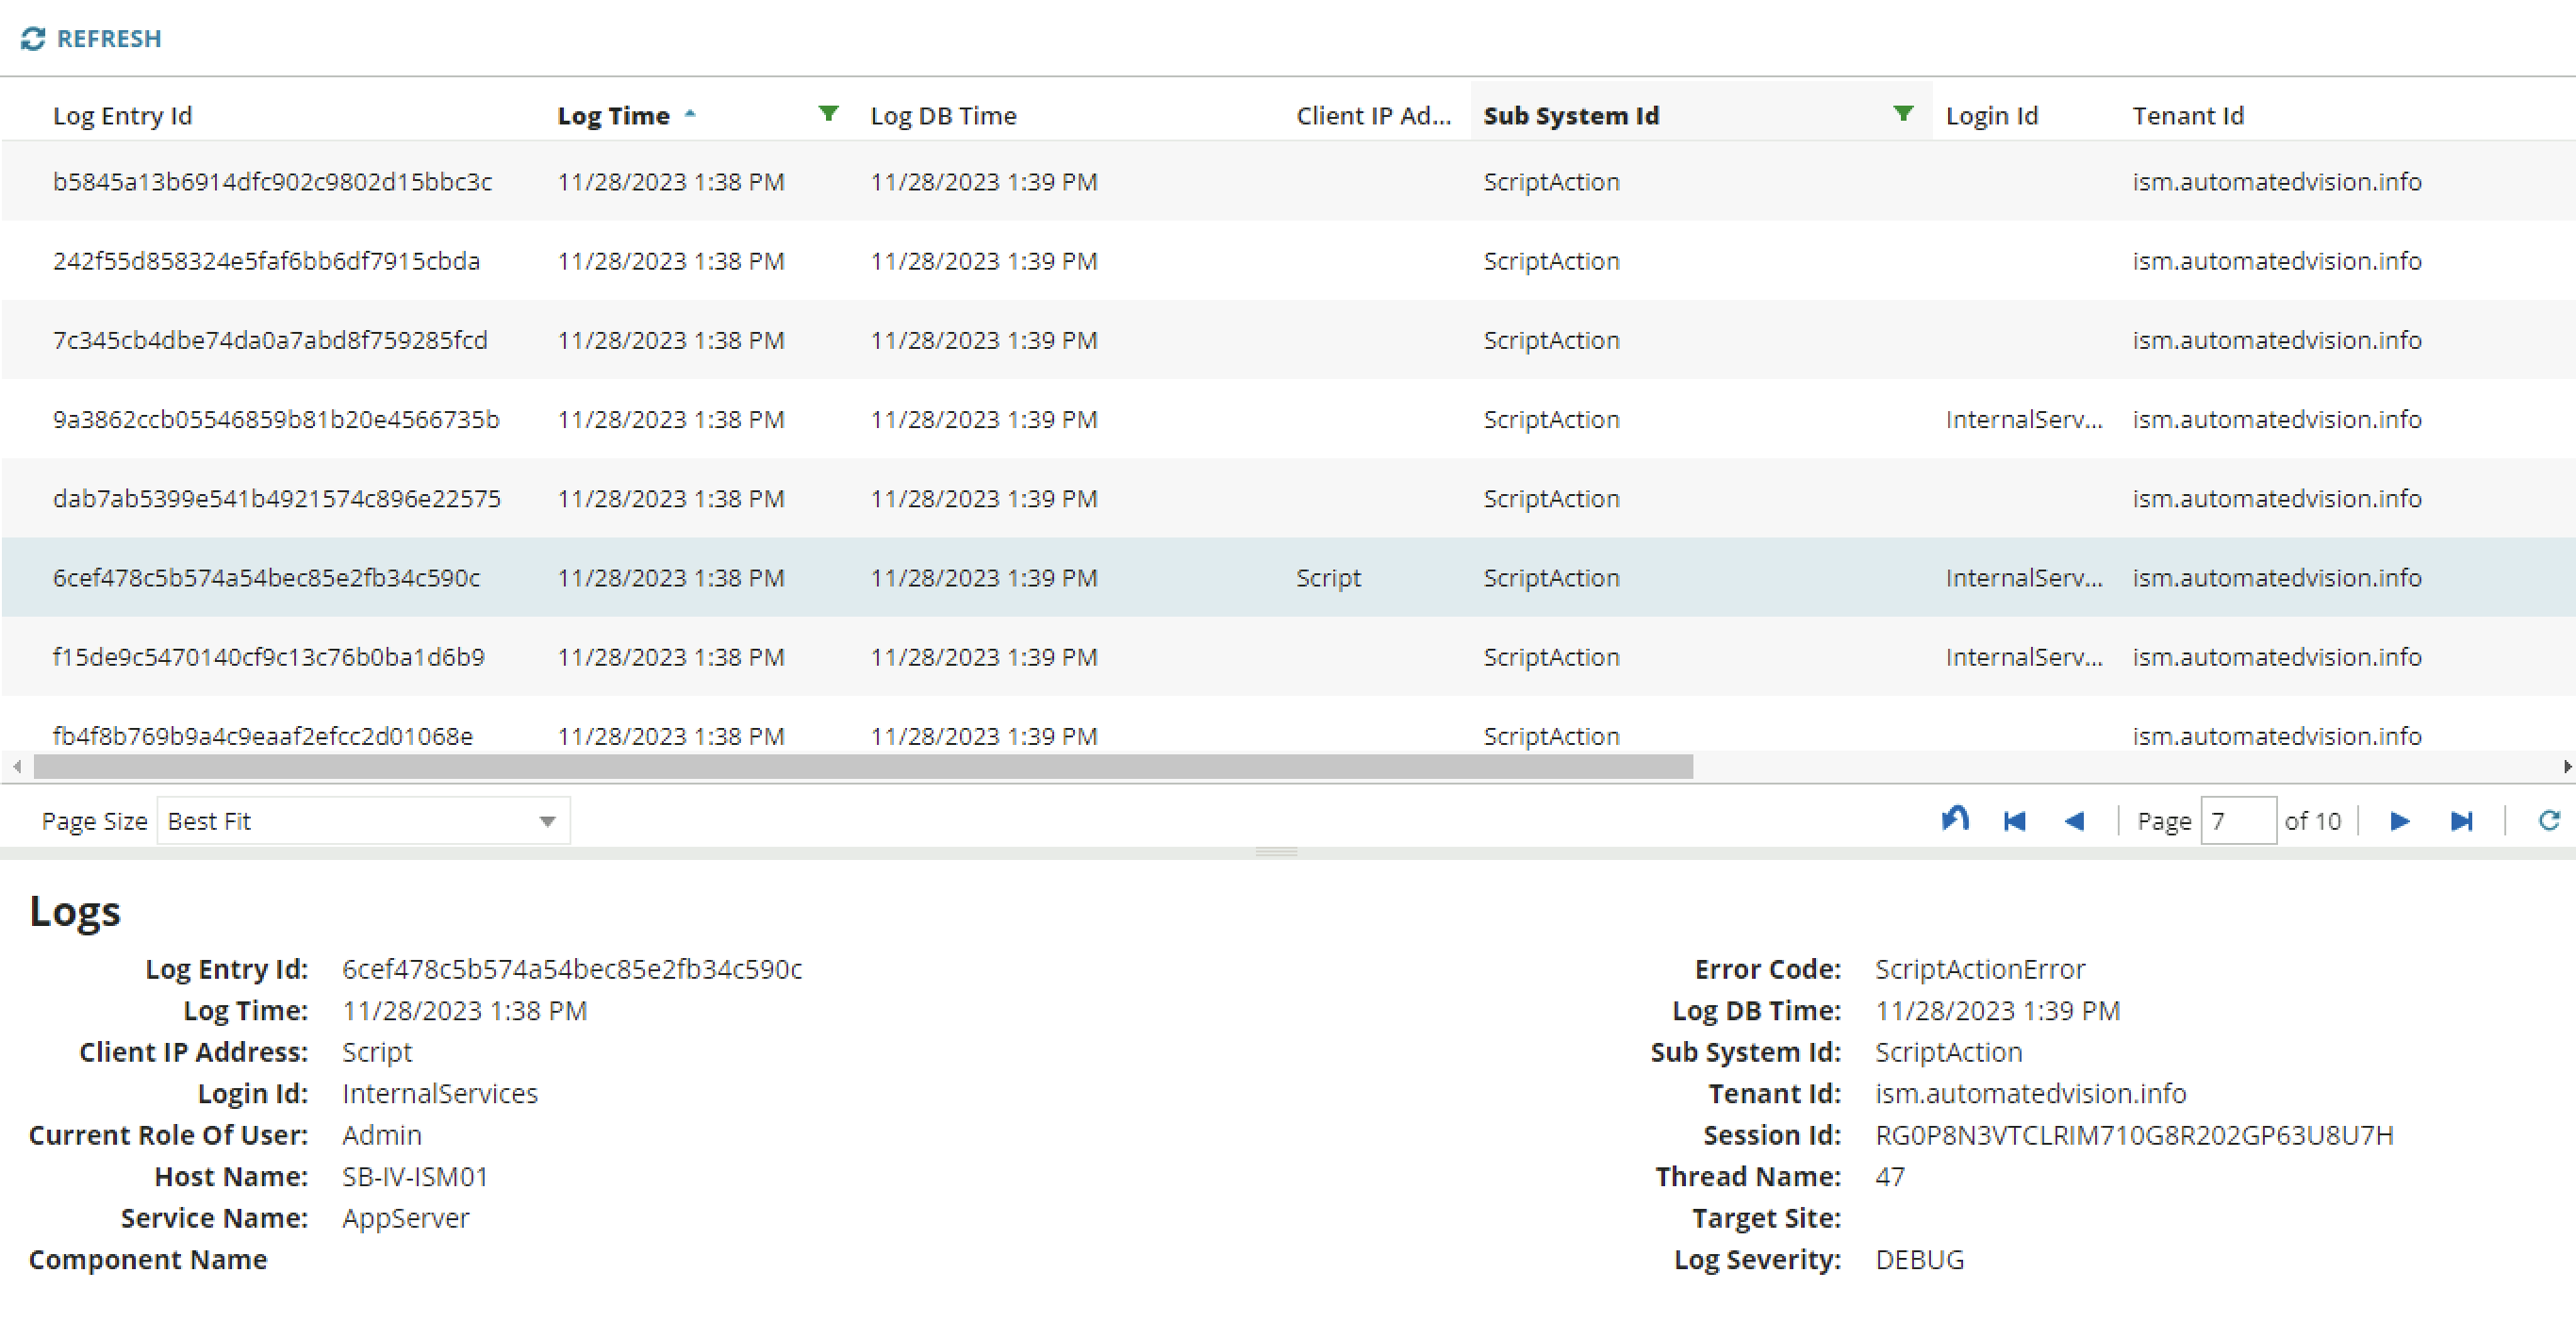Click the splitter grip between grid and details
Viewport: 2576px width, 1322px height.
click(x=1276, y=851)
